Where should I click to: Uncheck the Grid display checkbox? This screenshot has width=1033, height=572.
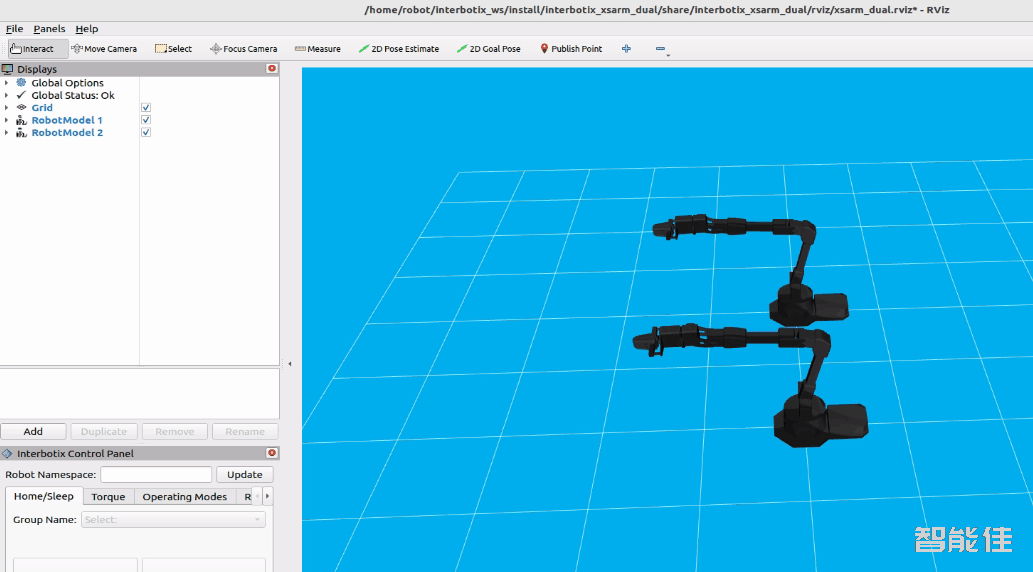click(x=146, y=108)
